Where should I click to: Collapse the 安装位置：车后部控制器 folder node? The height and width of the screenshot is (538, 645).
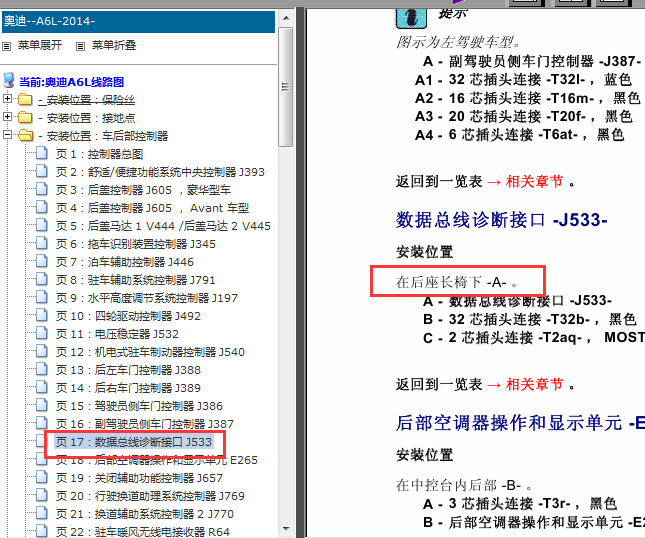click(x=7, y=134)
